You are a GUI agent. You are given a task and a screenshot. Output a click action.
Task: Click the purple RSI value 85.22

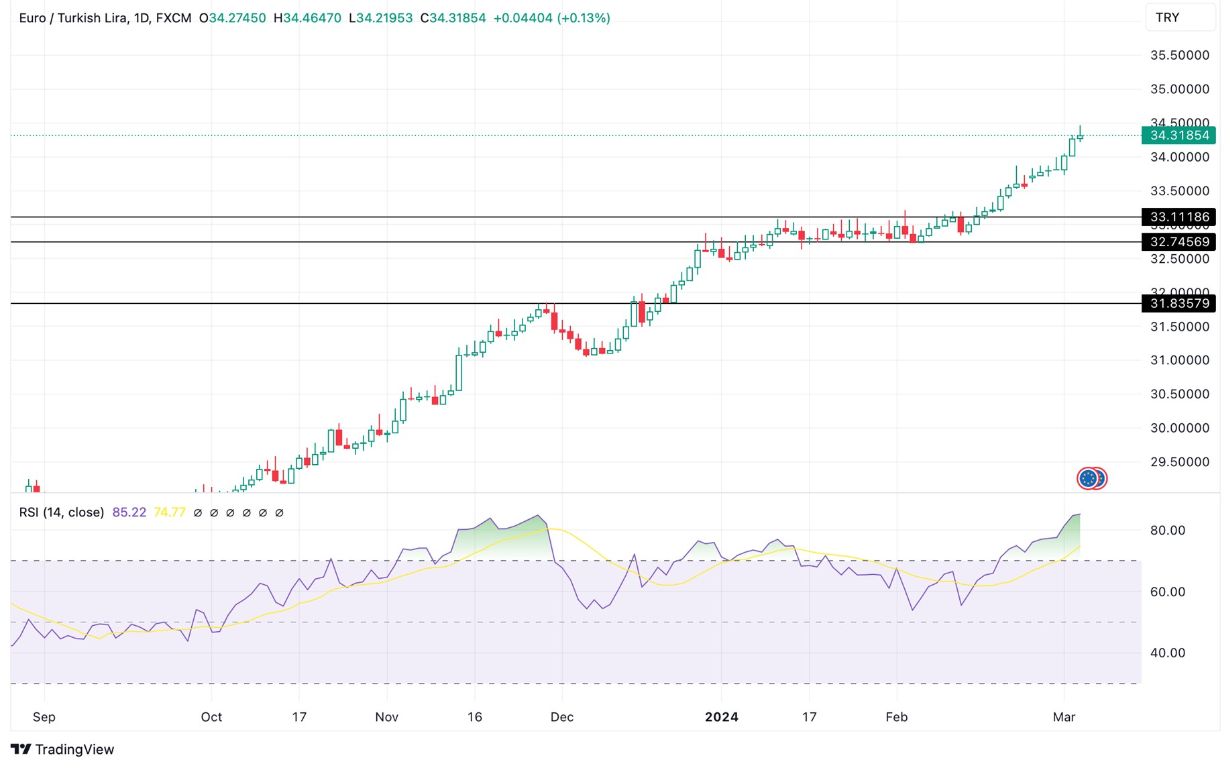coord(128,512)
